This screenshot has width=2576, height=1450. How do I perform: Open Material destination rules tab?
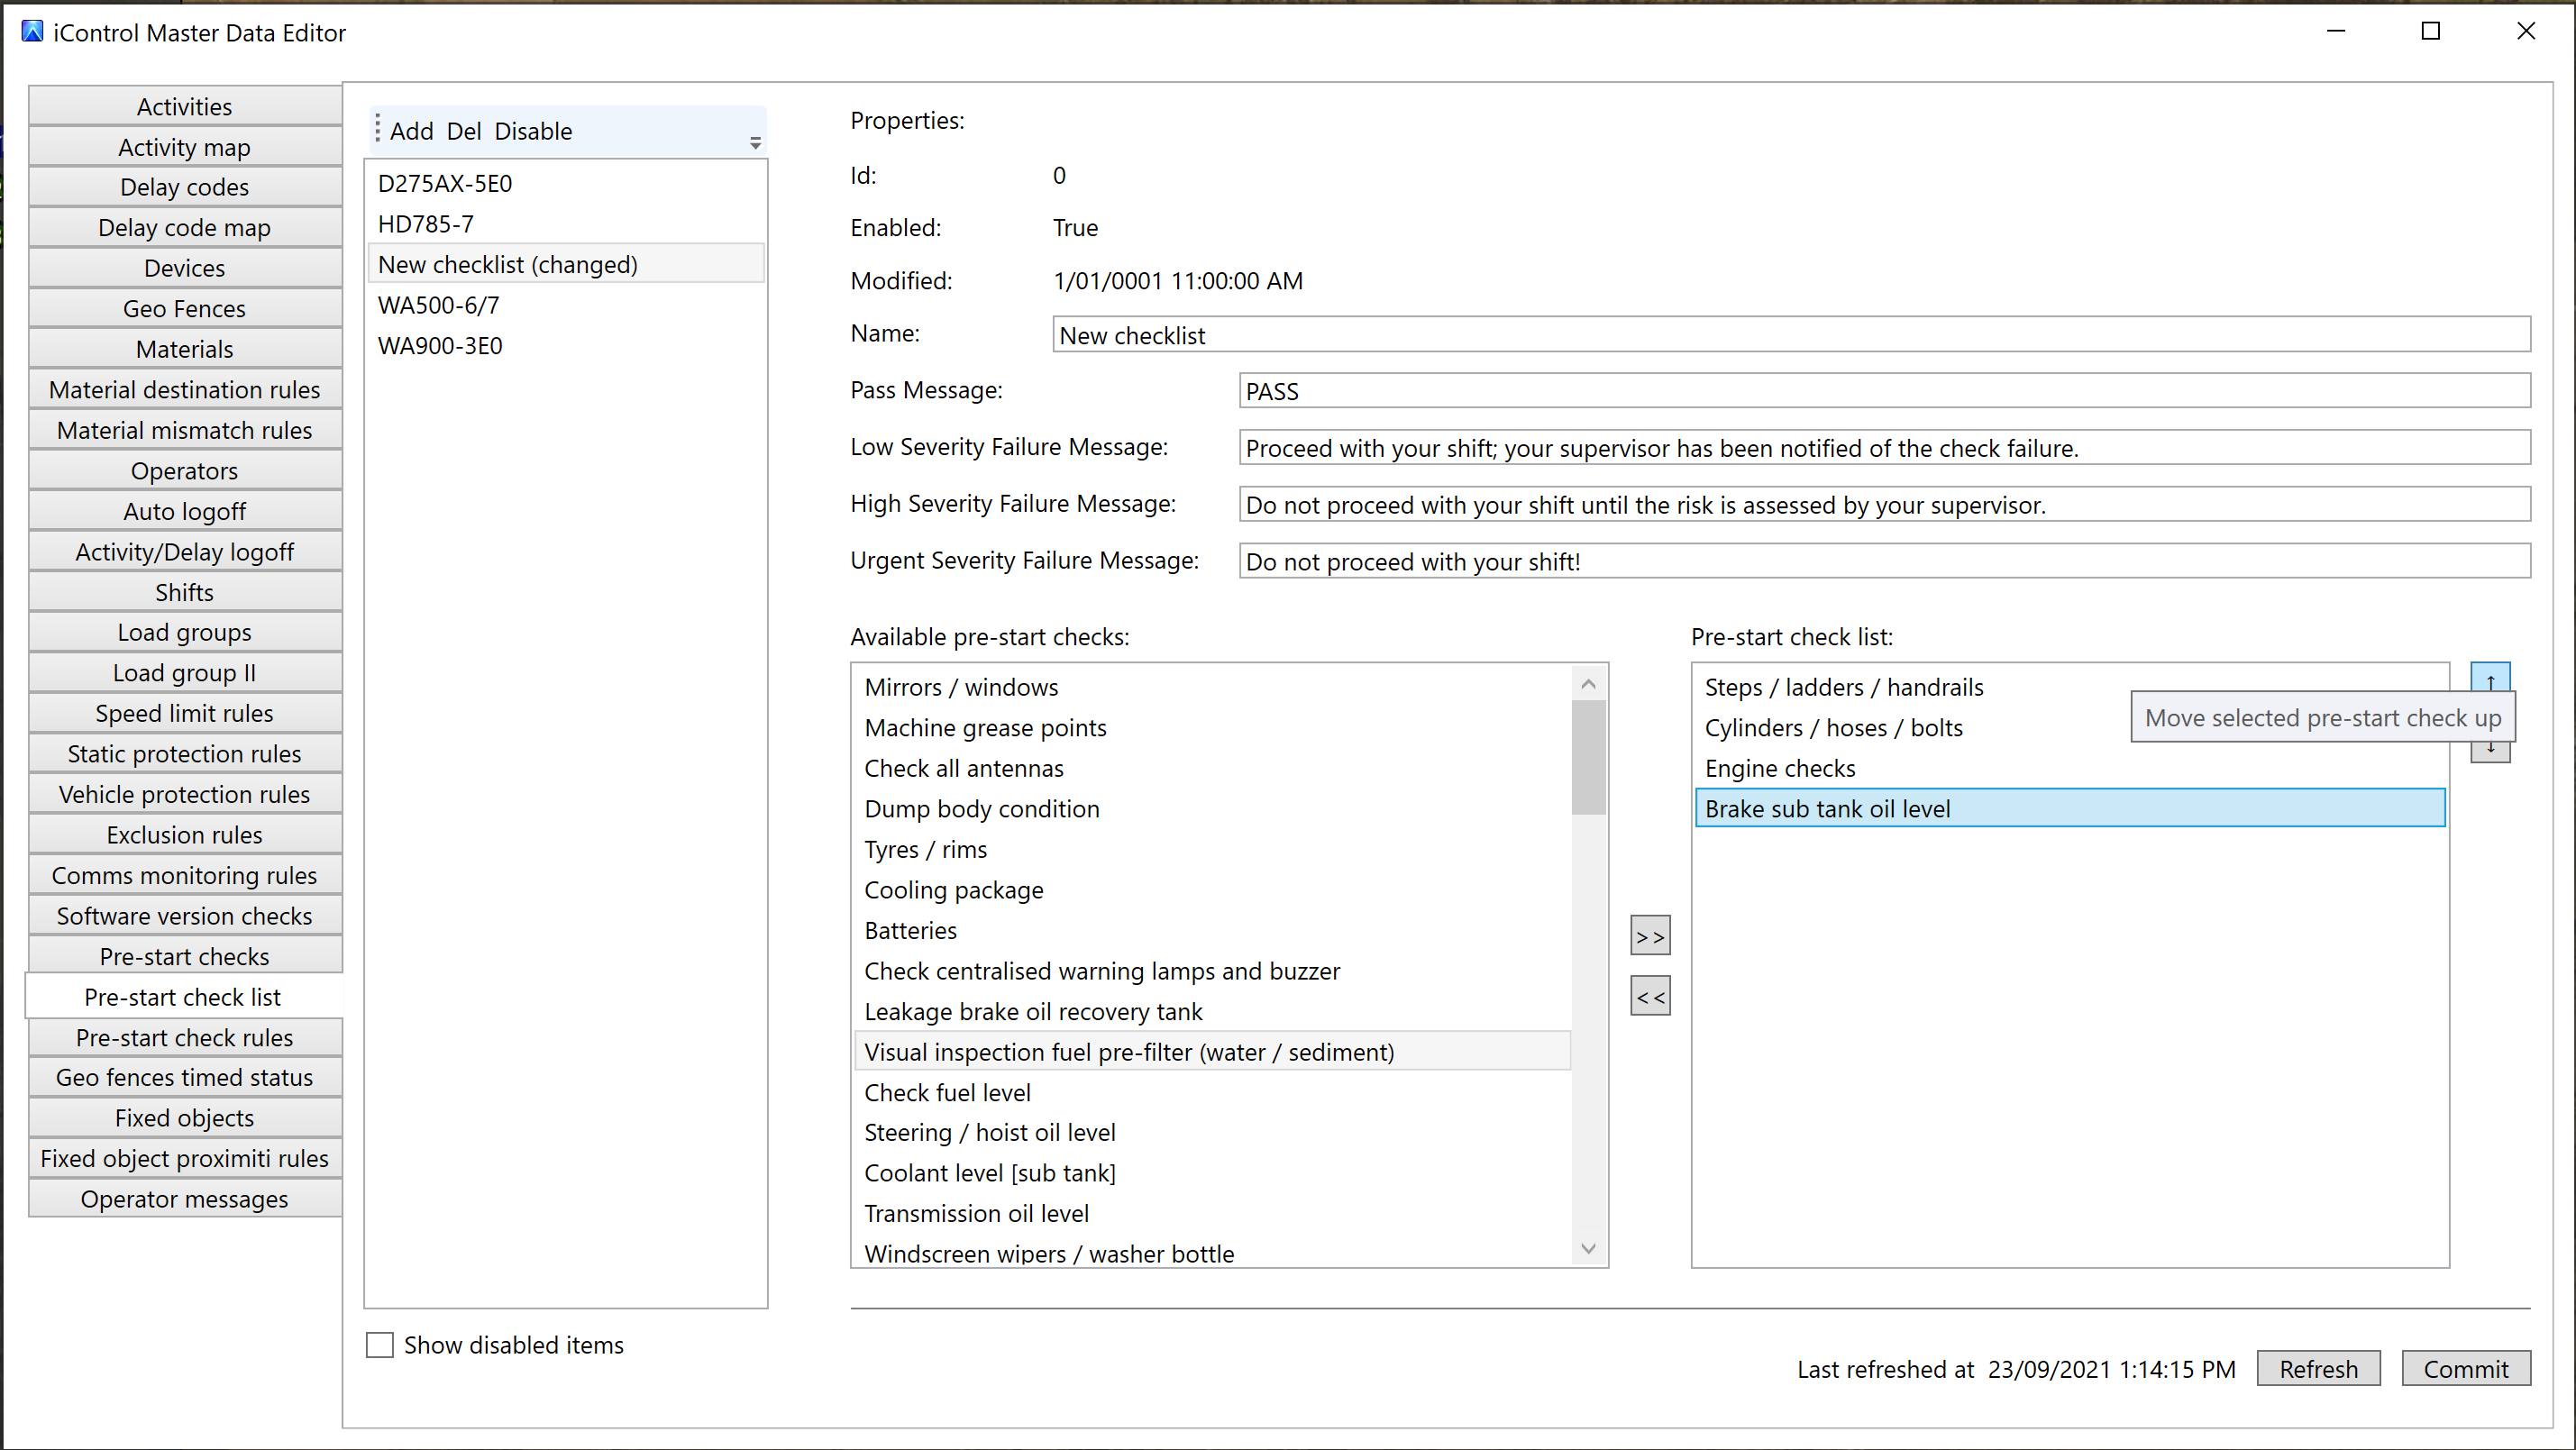pos(185,390)
